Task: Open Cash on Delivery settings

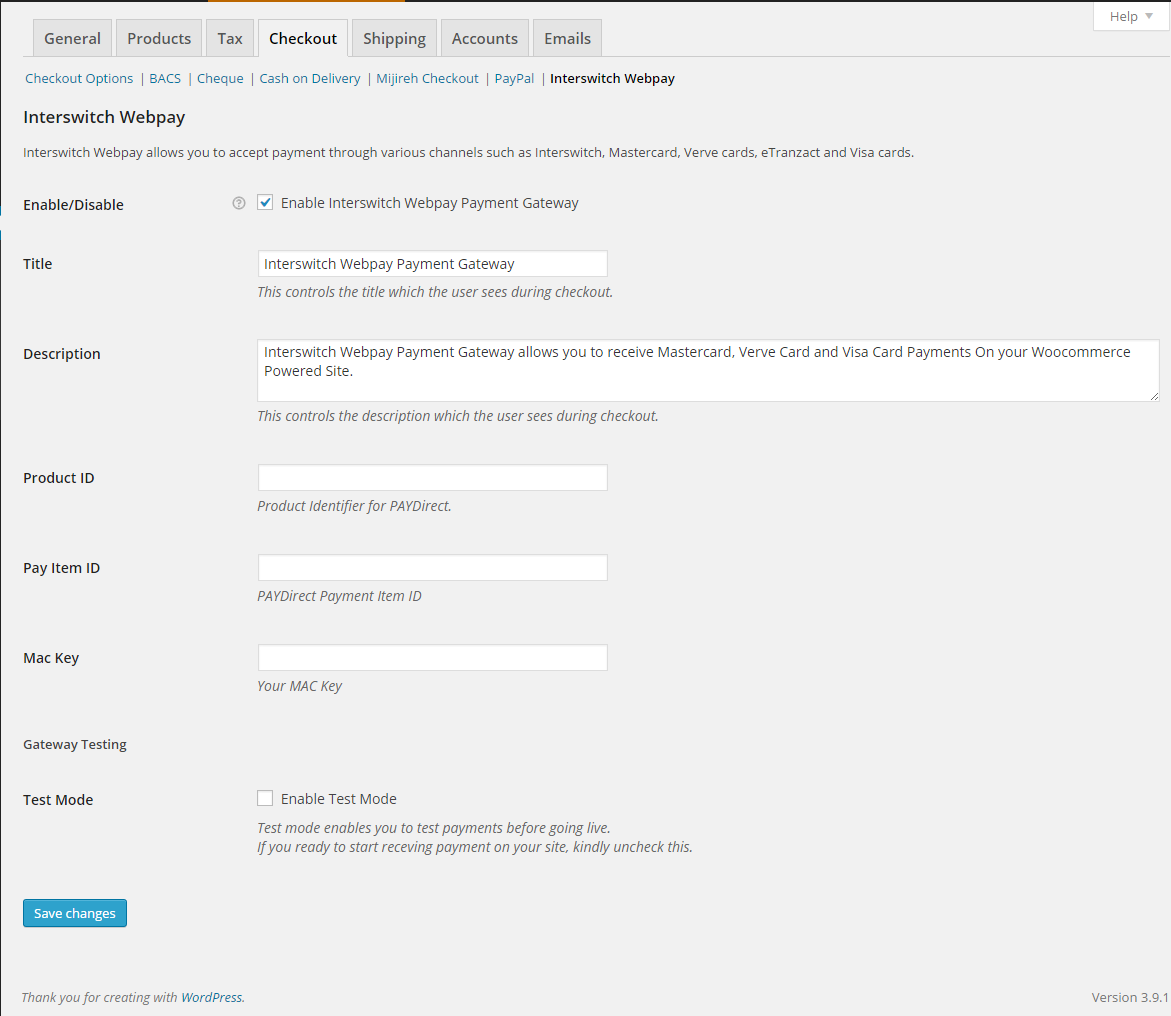Action: [310, 78]
